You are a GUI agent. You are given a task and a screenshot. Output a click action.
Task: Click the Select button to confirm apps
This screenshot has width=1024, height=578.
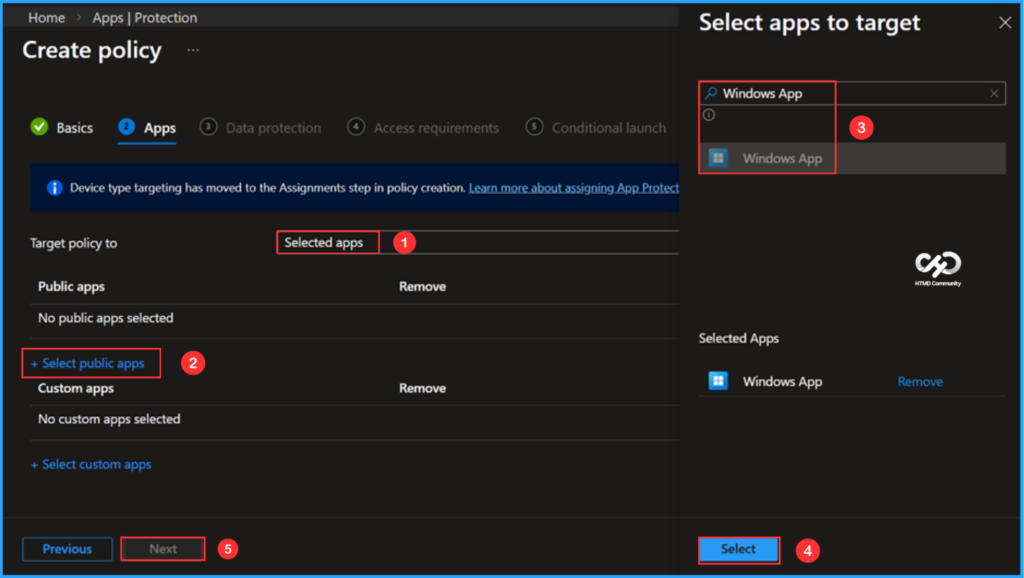pyautogui.click(x=737, y=549)
